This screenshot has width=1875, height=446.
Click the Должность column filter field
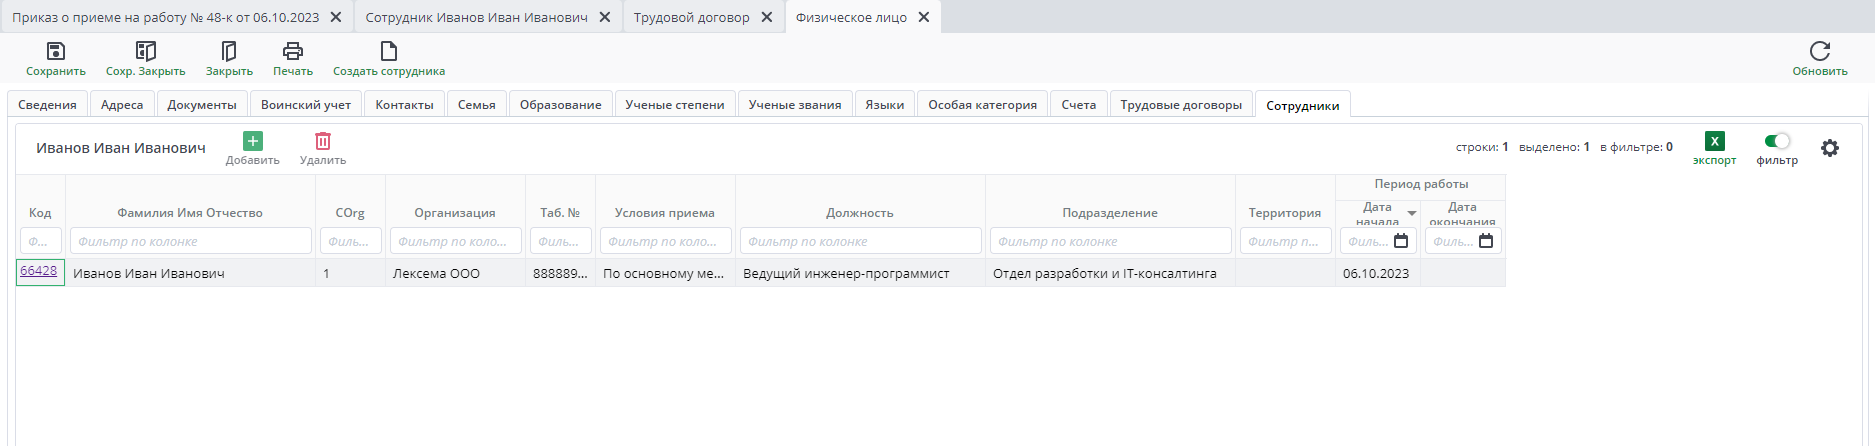click(x=860, y=241)
